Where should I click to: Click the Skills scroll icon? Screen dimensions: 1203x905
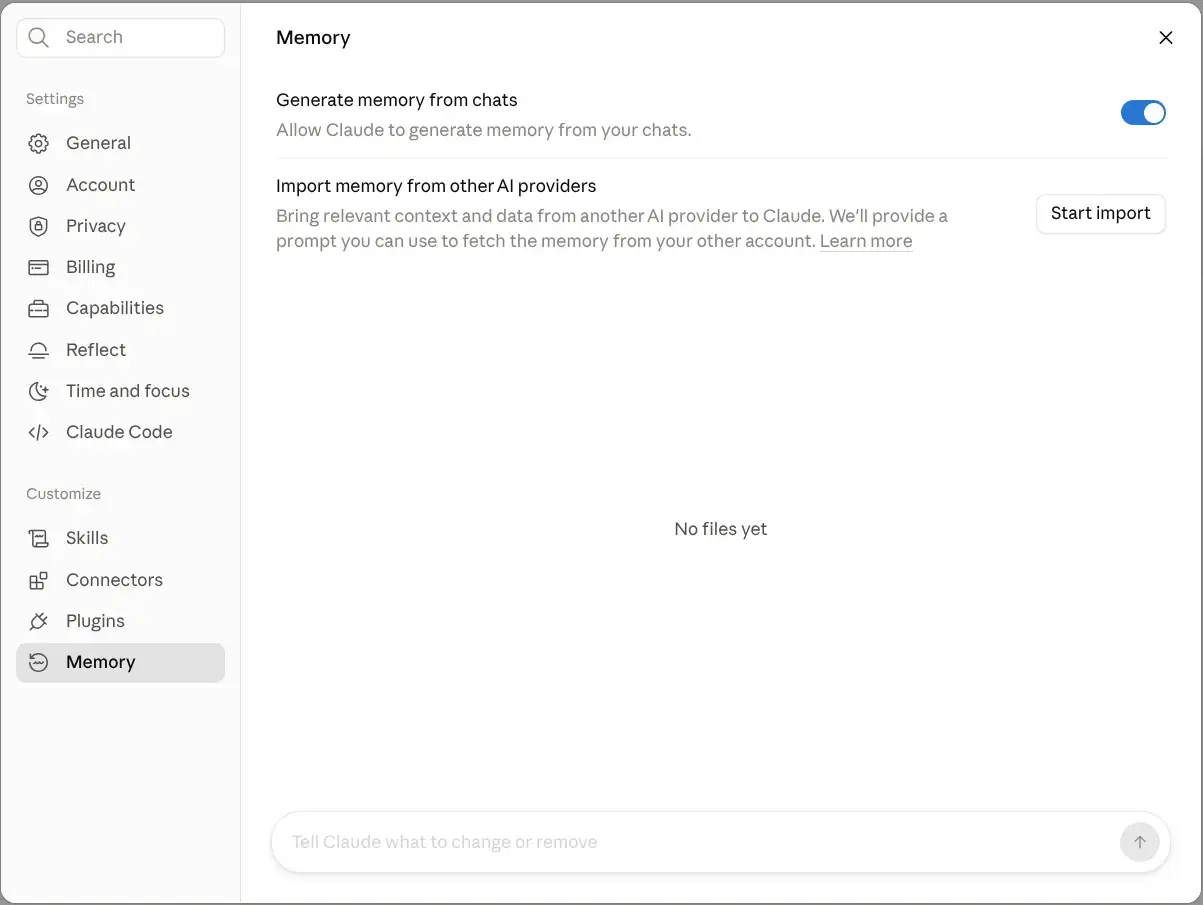point(38,538)
